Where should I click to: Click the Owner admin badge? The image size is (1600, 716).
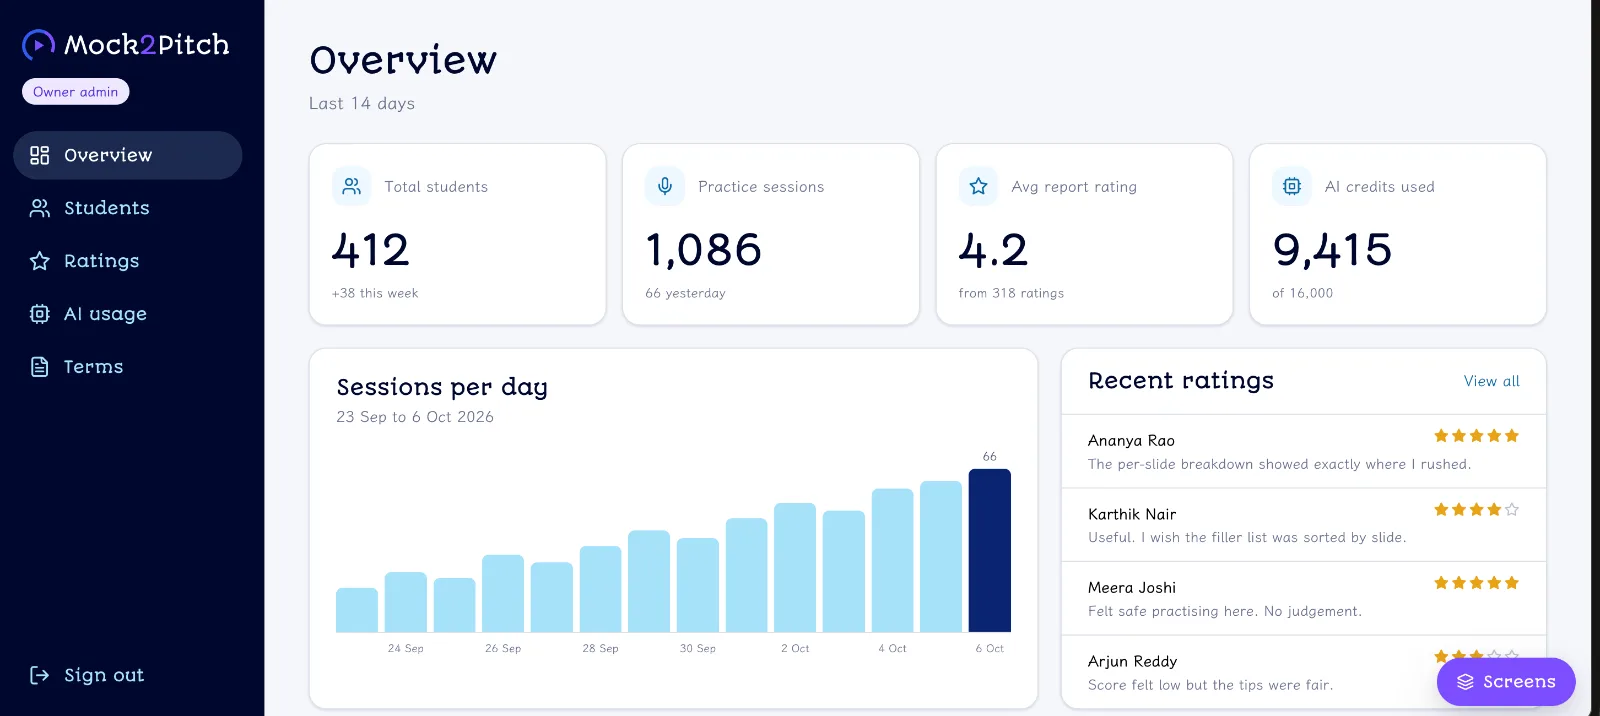click(76, 92)
